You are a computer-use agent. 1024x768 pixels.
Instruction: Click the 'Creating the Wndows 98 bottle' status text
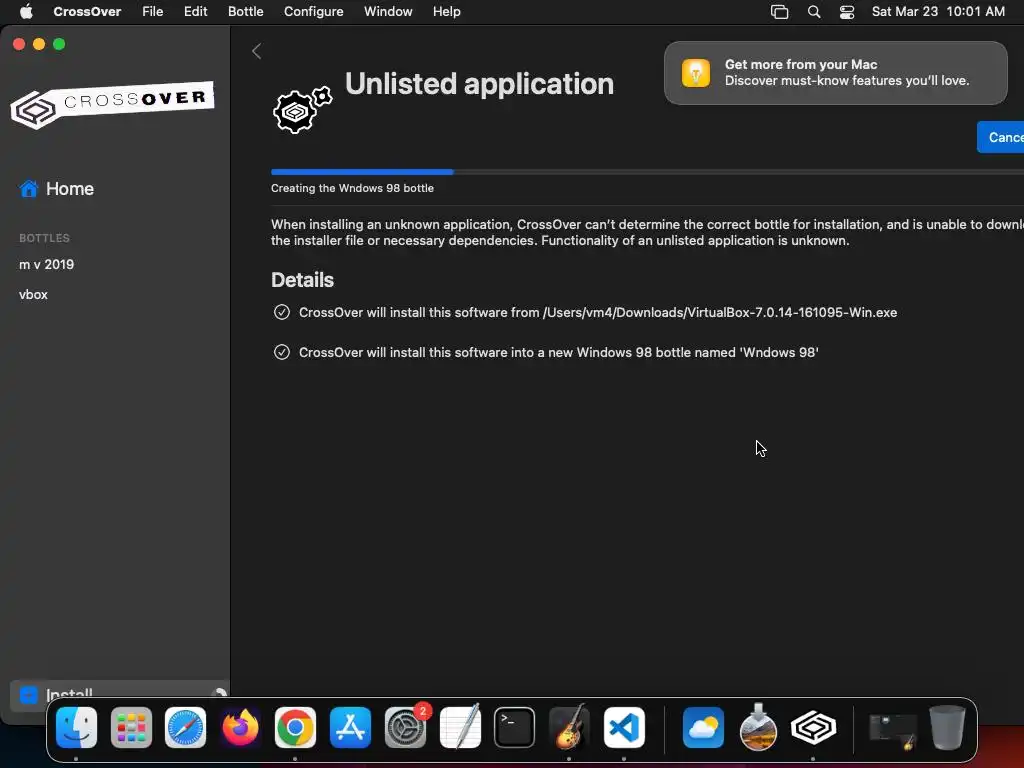point(353,188)
